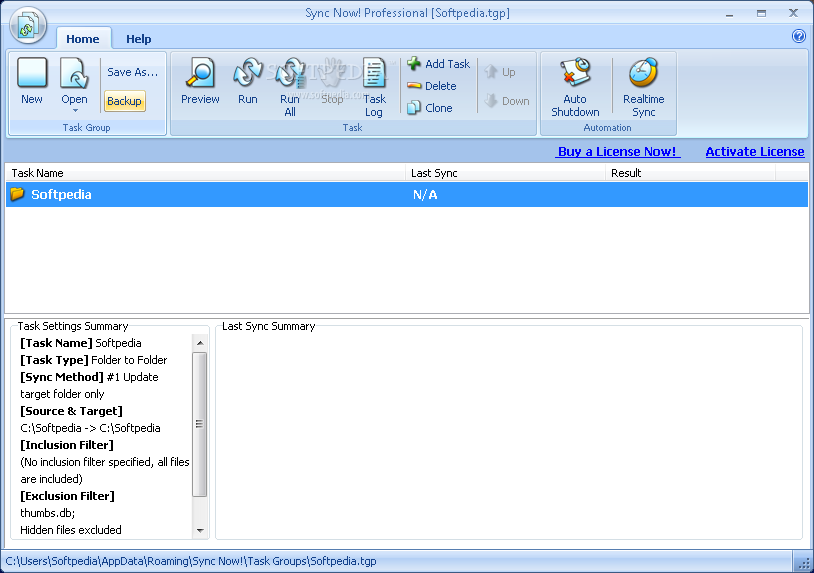Run the selected task
The image size is (814, 573).
248,81
